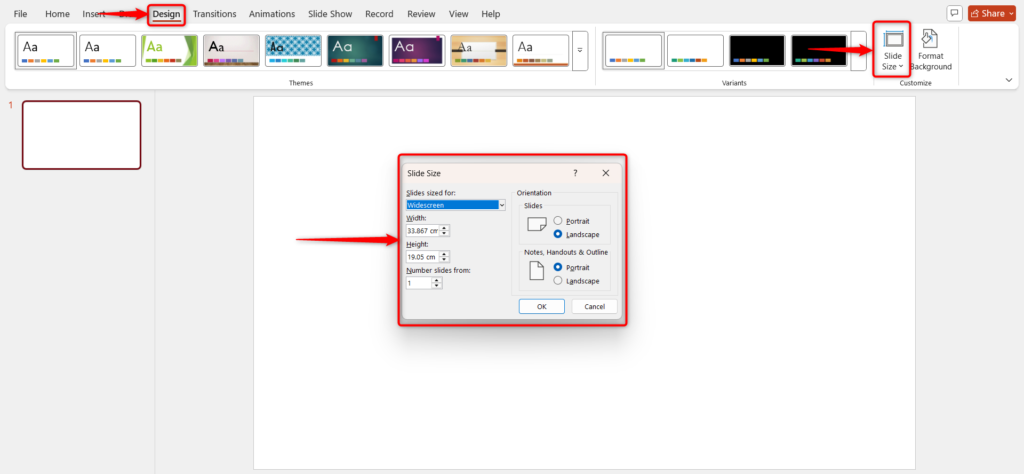The width and height of the screenshot is (1024, 474).
Task: Apply the second white theme thumbnail
Action: point(108,51)
